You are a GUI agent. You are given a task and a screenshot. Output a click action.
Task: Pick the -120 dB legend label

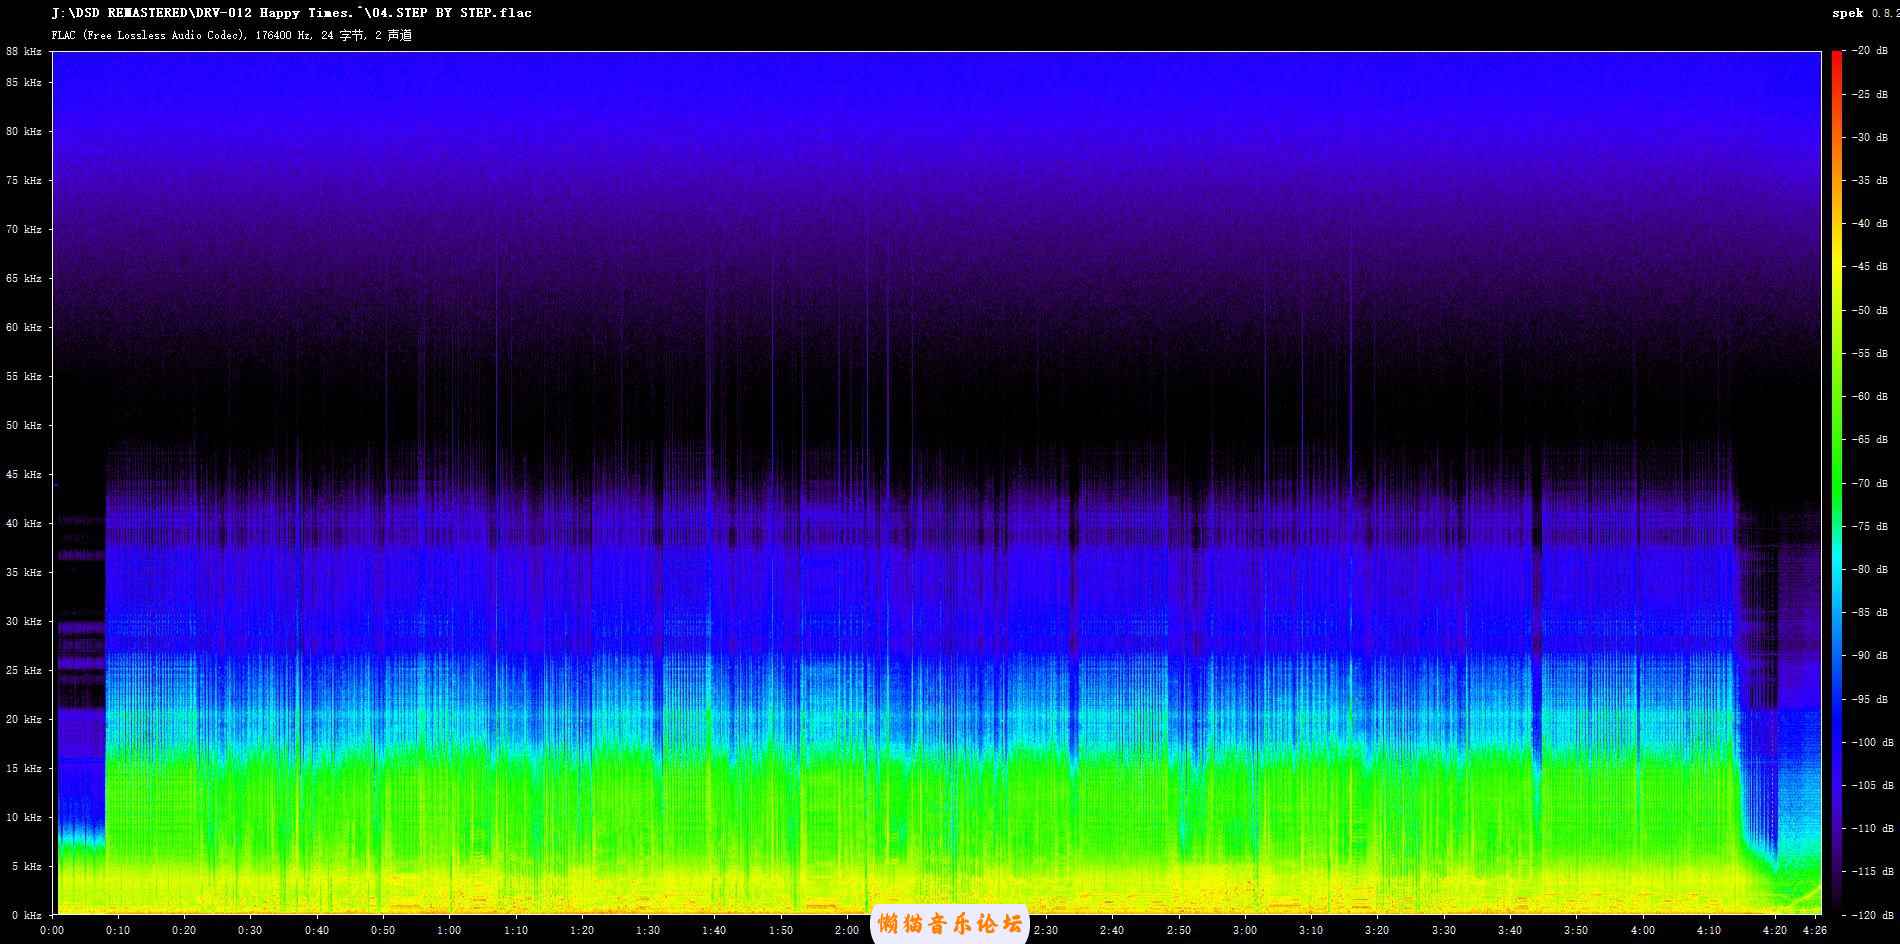pyautogui.click(x=1872, y=915)
